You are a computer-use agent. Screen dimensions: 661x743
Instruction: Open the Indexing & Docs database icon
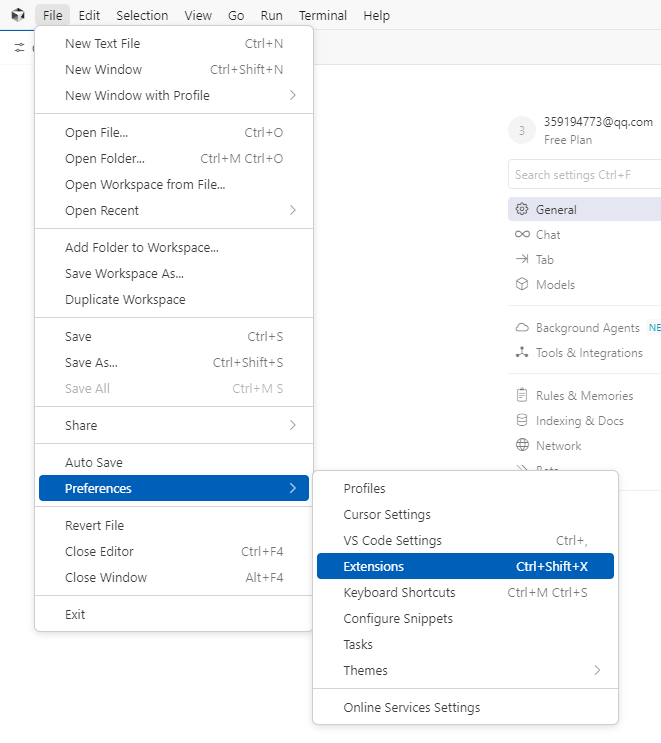[x=522, y=421]
